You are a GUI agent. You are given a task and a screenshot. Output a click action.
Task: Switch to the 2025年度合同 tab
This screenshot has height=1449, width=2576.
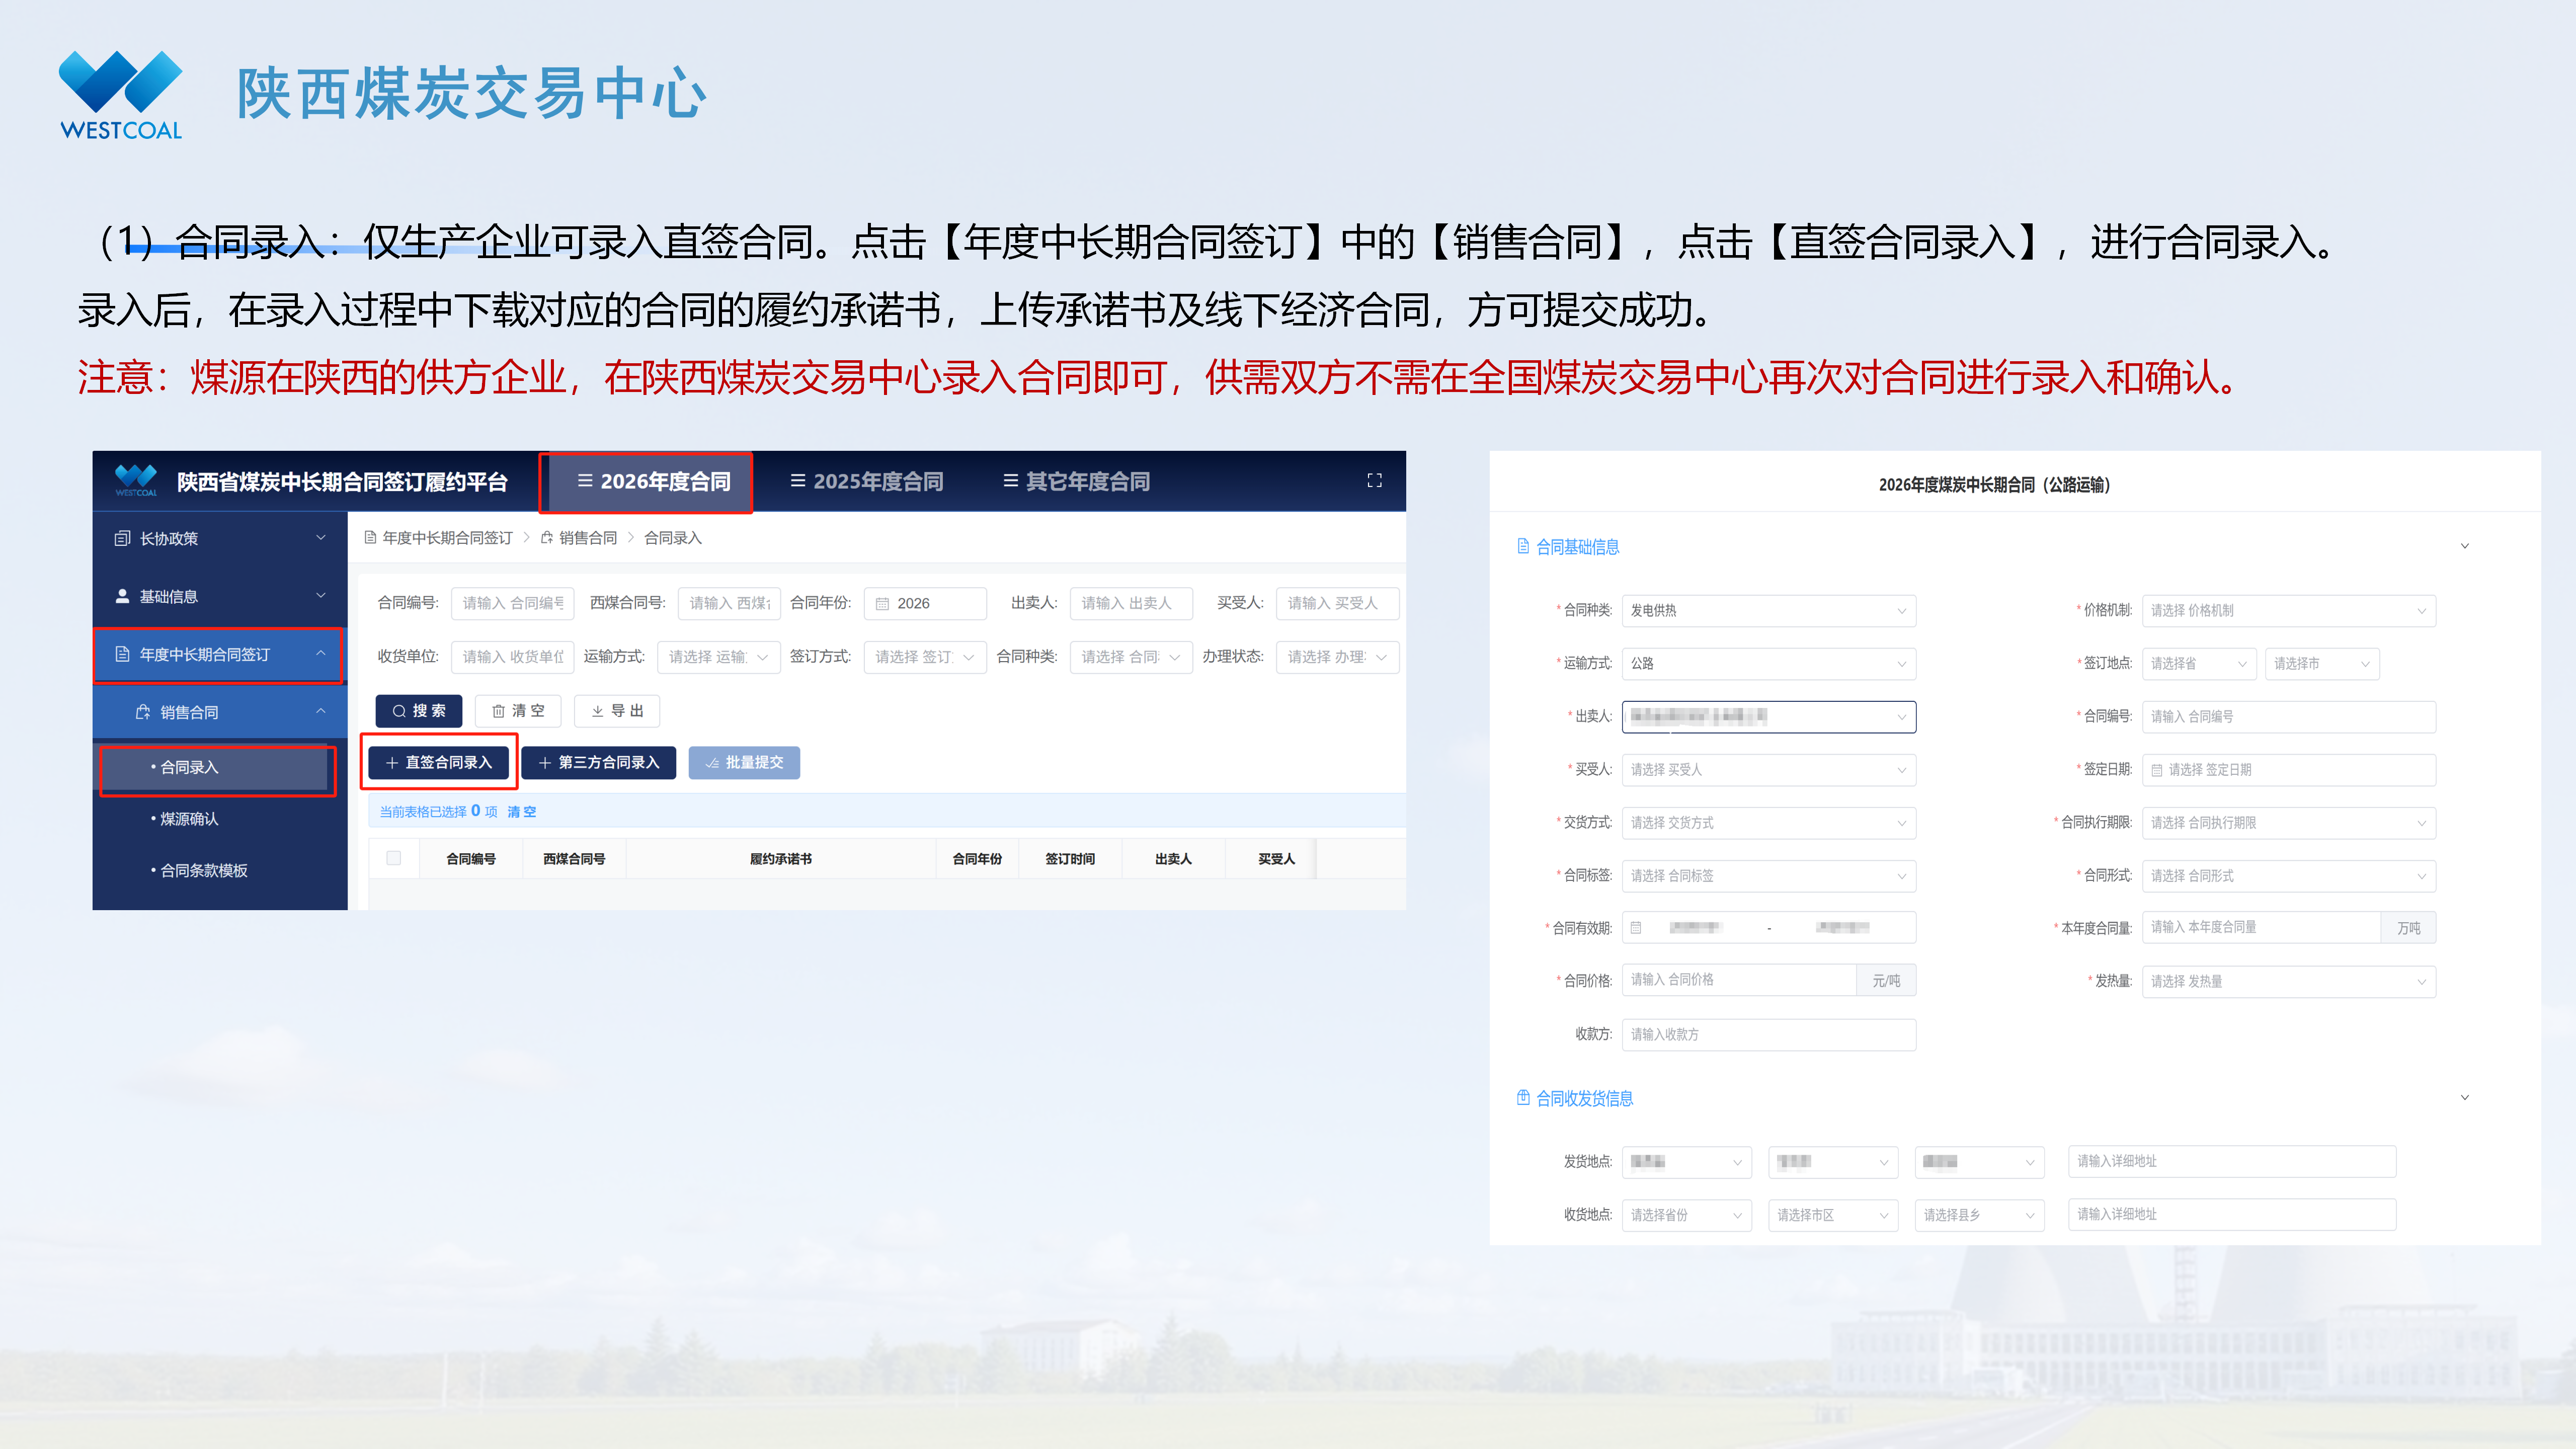pos(867,482)
